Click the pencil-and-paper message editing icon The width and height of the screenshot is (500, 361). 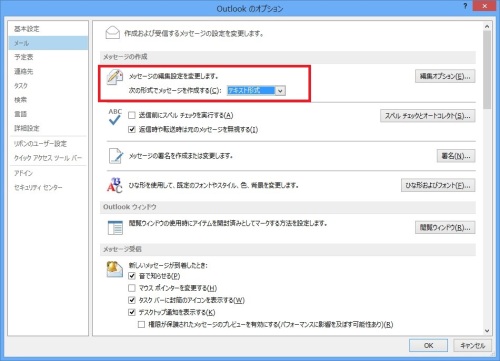tap(115, 77)
